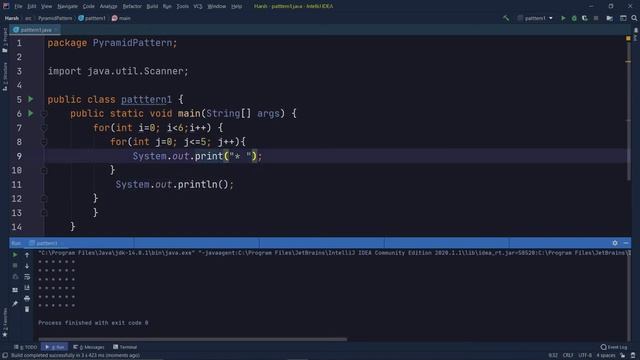This screenshot has height=360, width=640.
Task: Collapse the outer for loop fold on line 7
Action: pyautogui.click(x=44, y=128)
